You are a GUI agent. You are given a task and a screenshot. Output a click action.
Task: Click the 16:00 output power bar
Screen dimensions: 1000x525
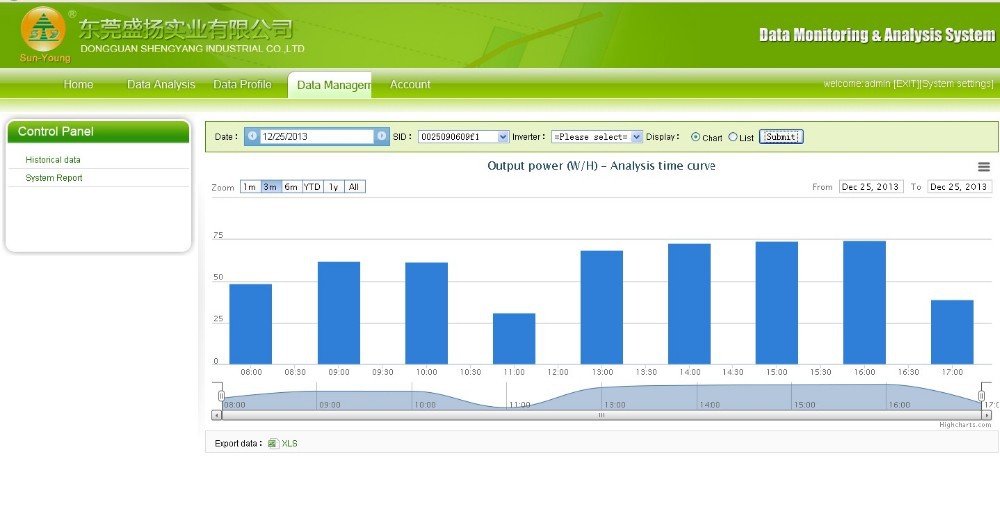865,302
